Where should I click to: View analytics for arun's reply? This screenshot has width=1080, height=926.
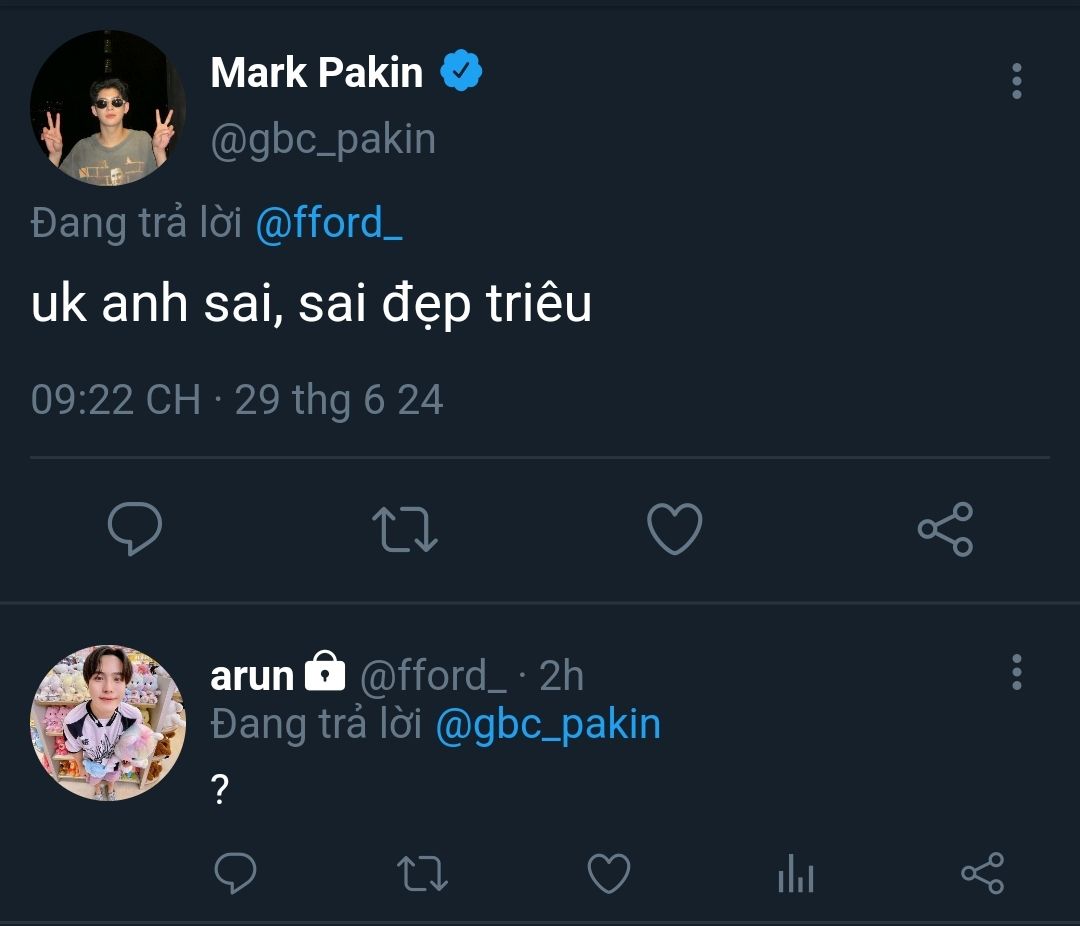(x=795, y=874)
